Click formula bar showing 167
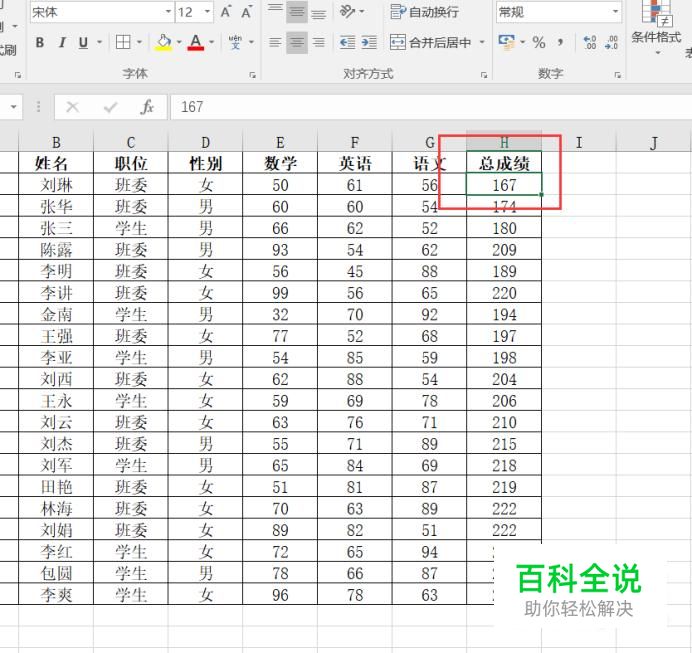Screen dimensions: 692x653 point(431,107)
